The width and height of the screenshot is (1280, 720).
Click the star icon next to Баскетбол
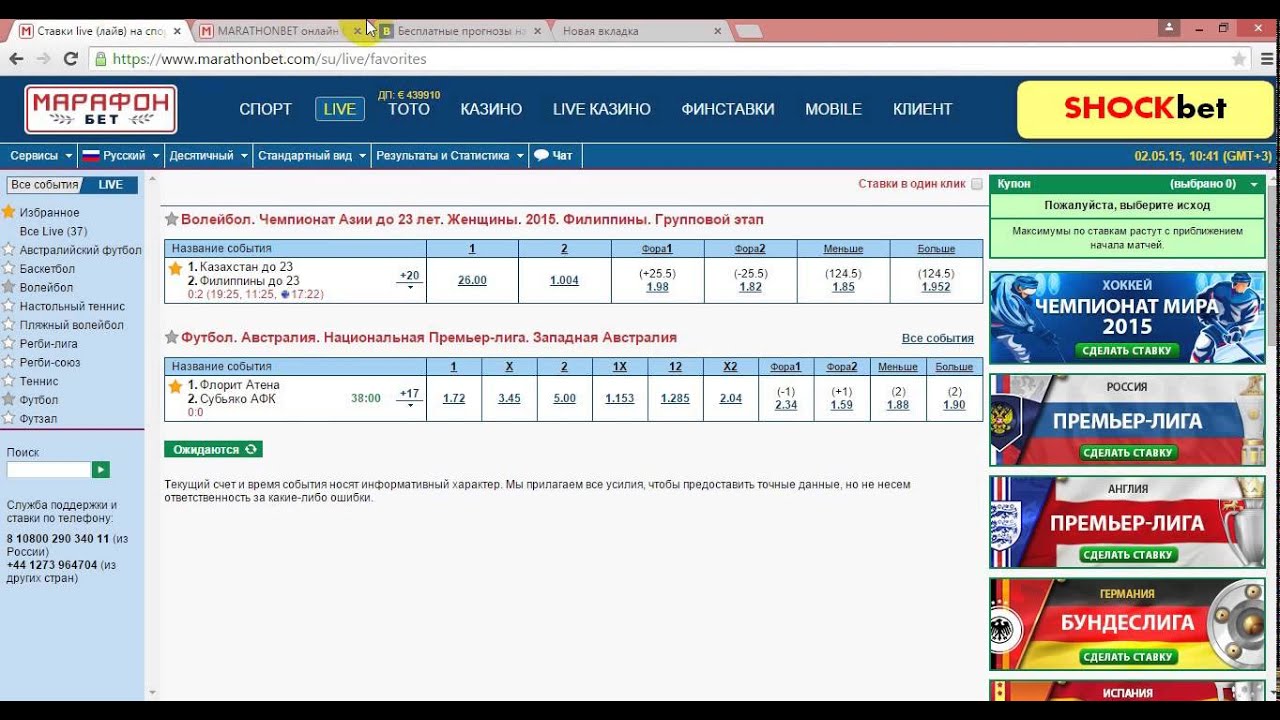click(9, 268)
